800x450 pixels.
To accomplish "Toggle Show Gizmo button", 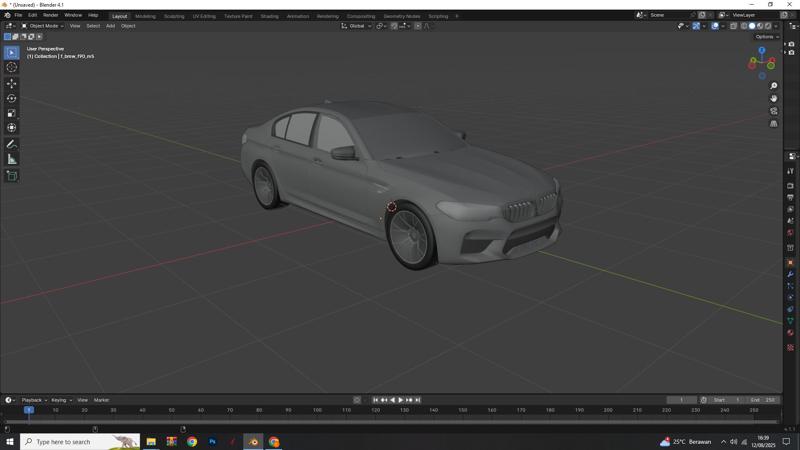I will pyautogui.click(x=696, y=26).
